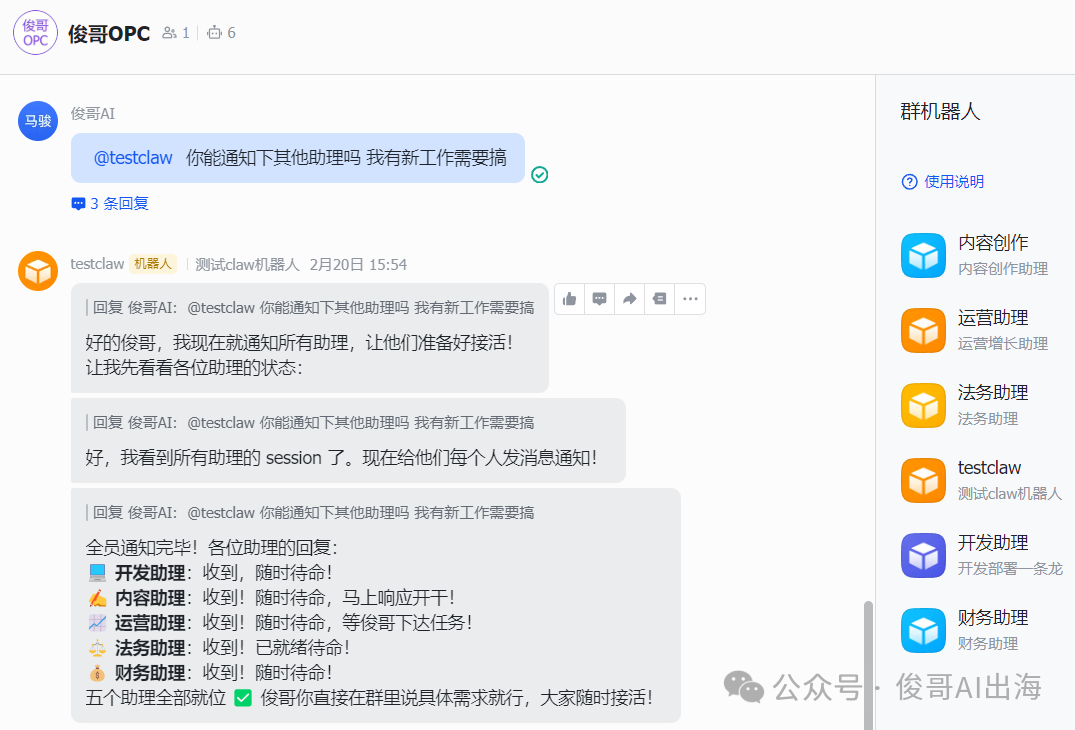The height and width of the screenshot is (730, 1075).
Task: Select the 运营助理 bot icon
Action: (x=922, y=330)
